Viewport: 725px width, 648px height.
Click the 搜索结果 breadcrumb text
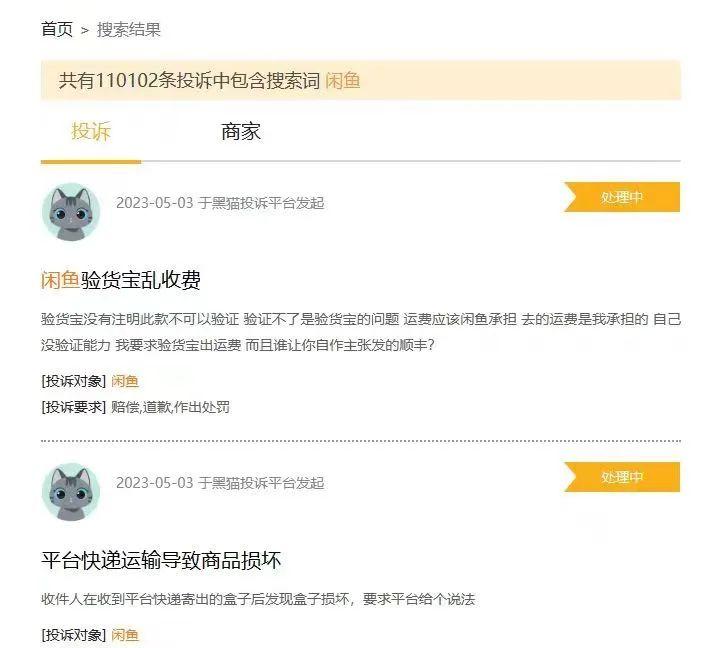129,30
